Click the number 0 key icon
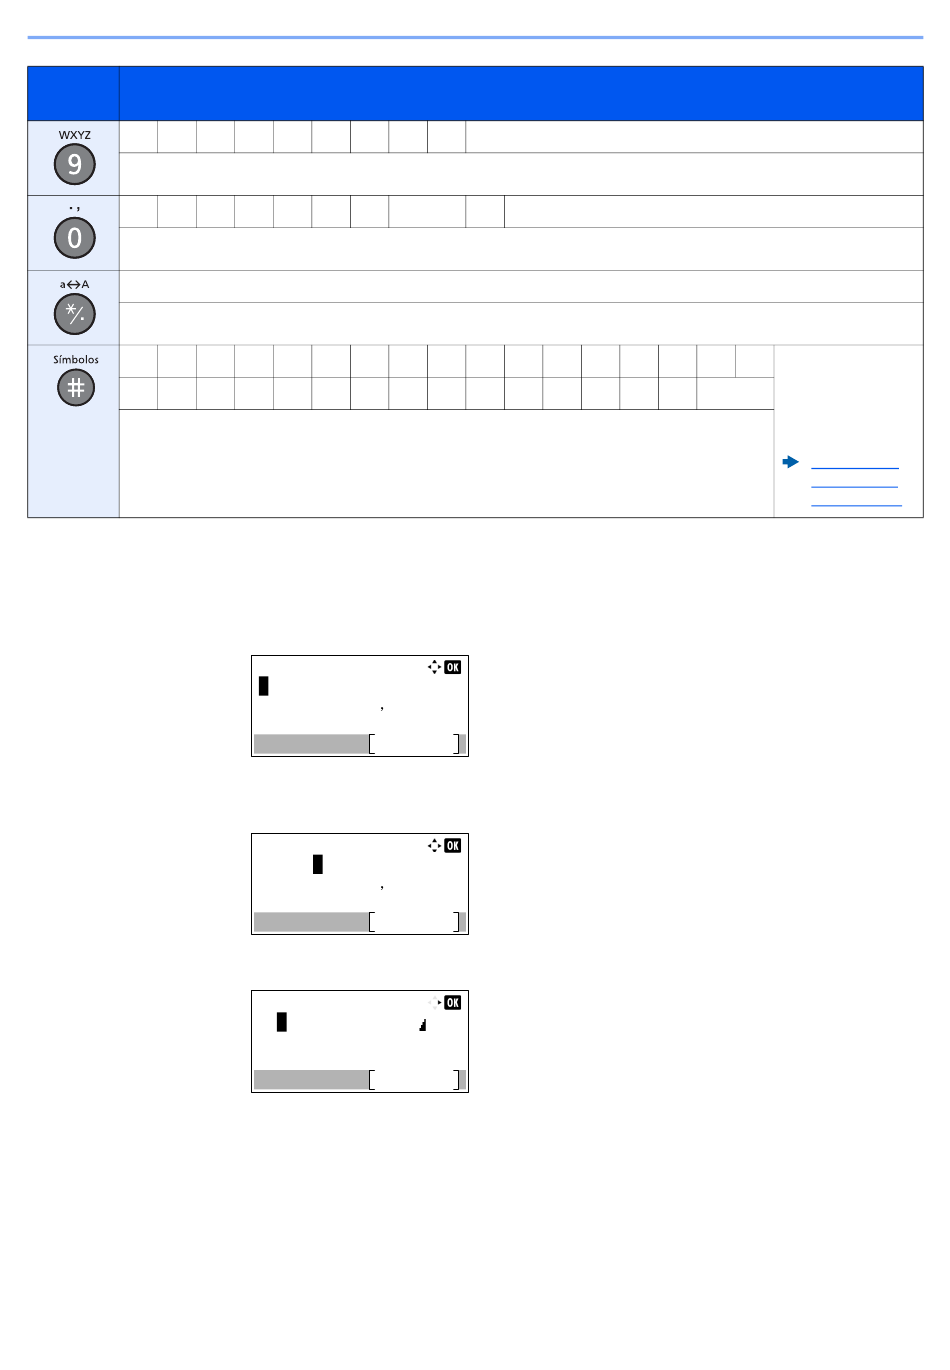 (75, 239)
